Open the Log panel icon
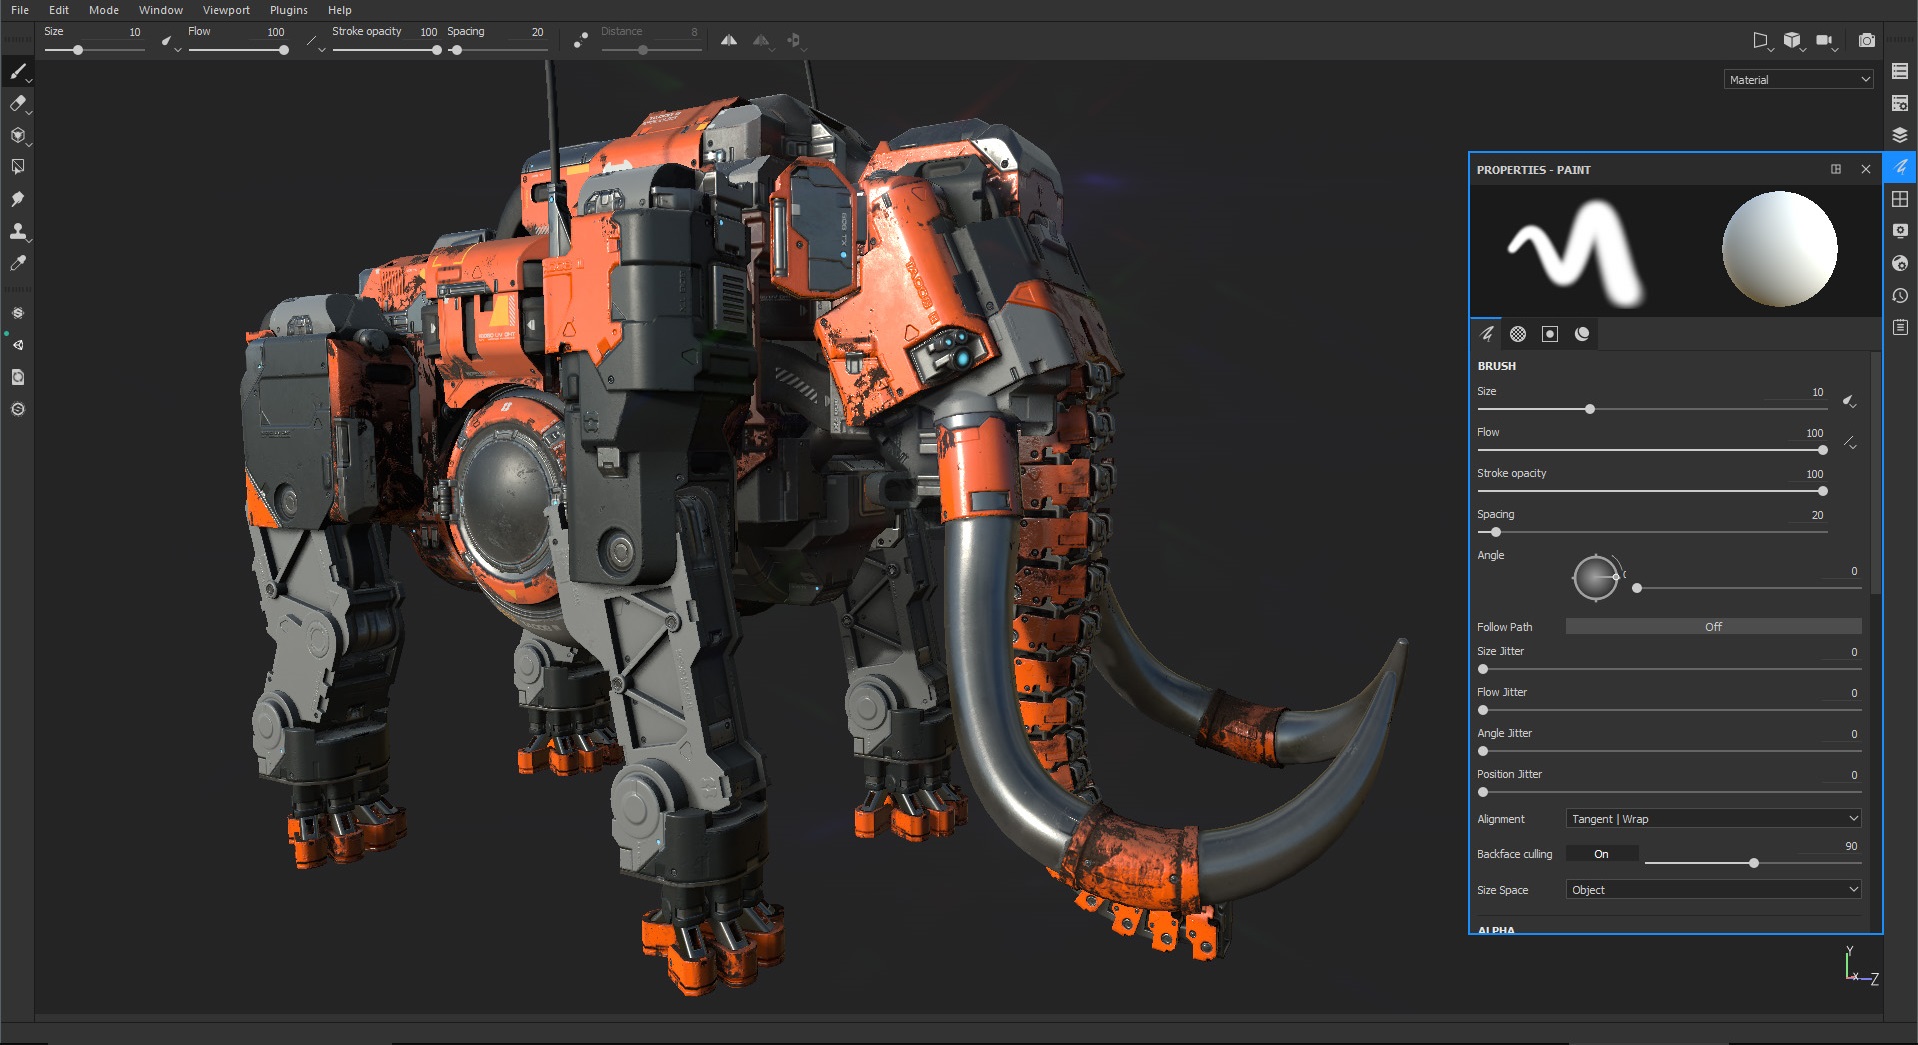This screenshot has width=1918, height=1045. [x=1900, y=327]
